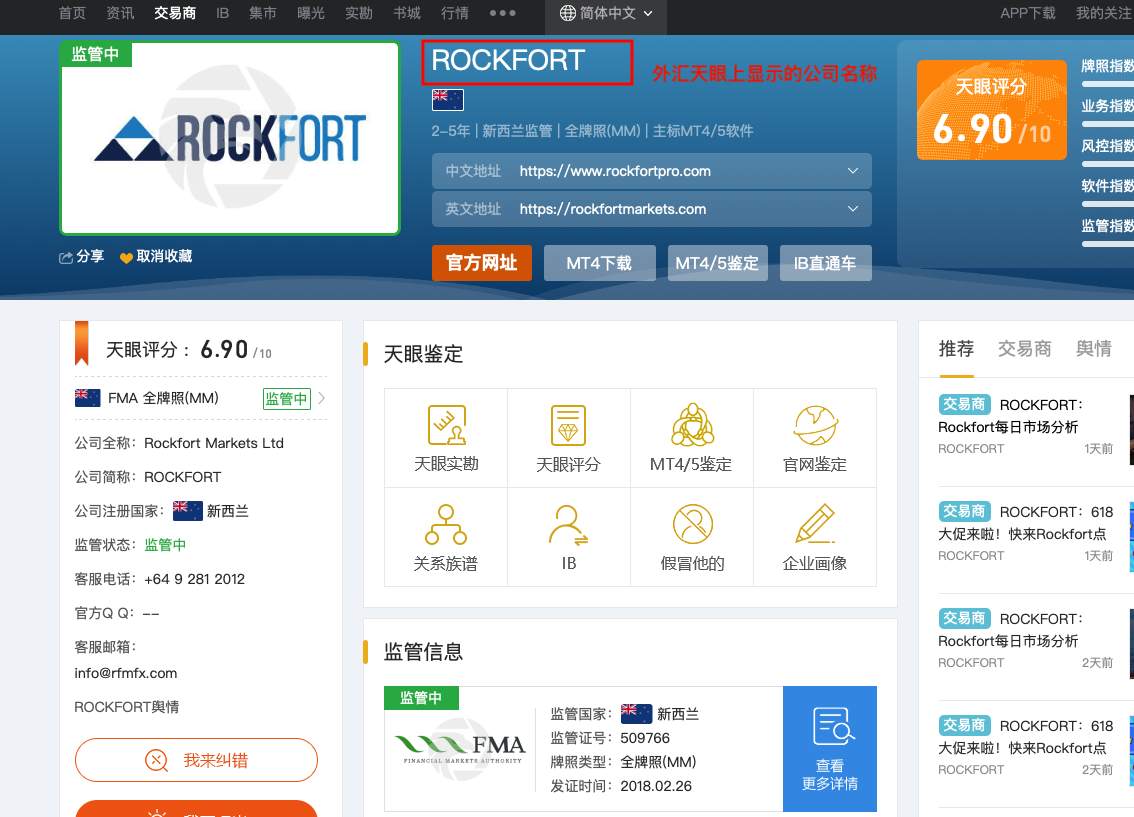Click the orange 天眼评分 6.90 card
Screen dimensions: 1134x817
click(992, 110)
